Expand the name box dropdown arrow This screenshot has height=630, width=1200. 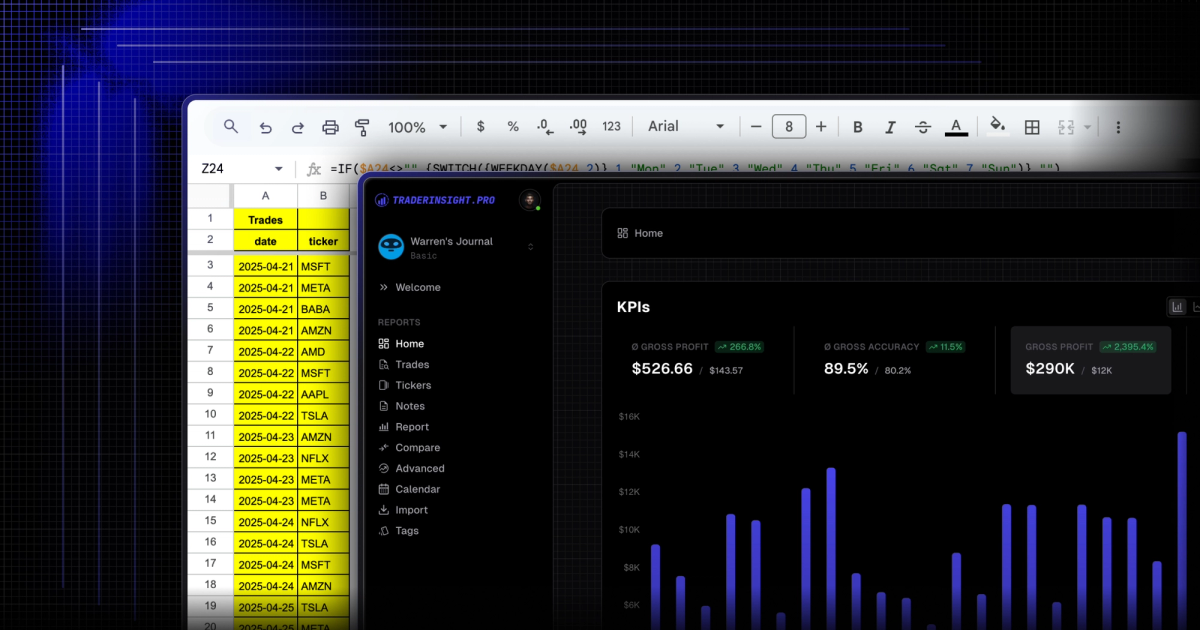pyautogui.click(x=279, y=169)
